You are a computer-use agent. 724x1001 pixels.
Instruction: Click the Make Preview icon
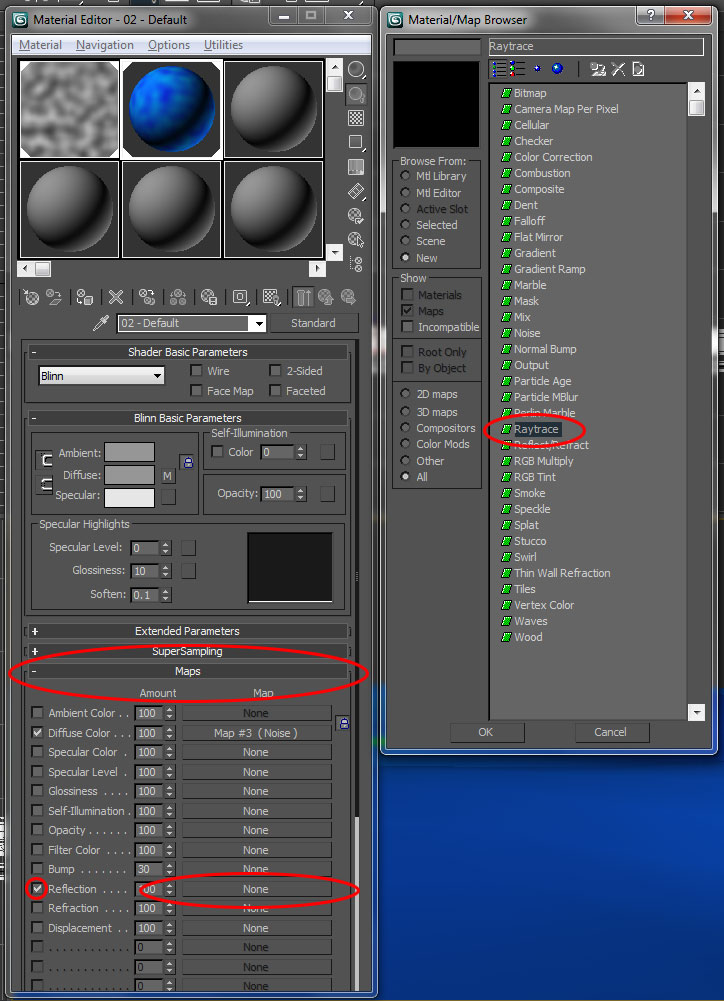coord(356,191)
